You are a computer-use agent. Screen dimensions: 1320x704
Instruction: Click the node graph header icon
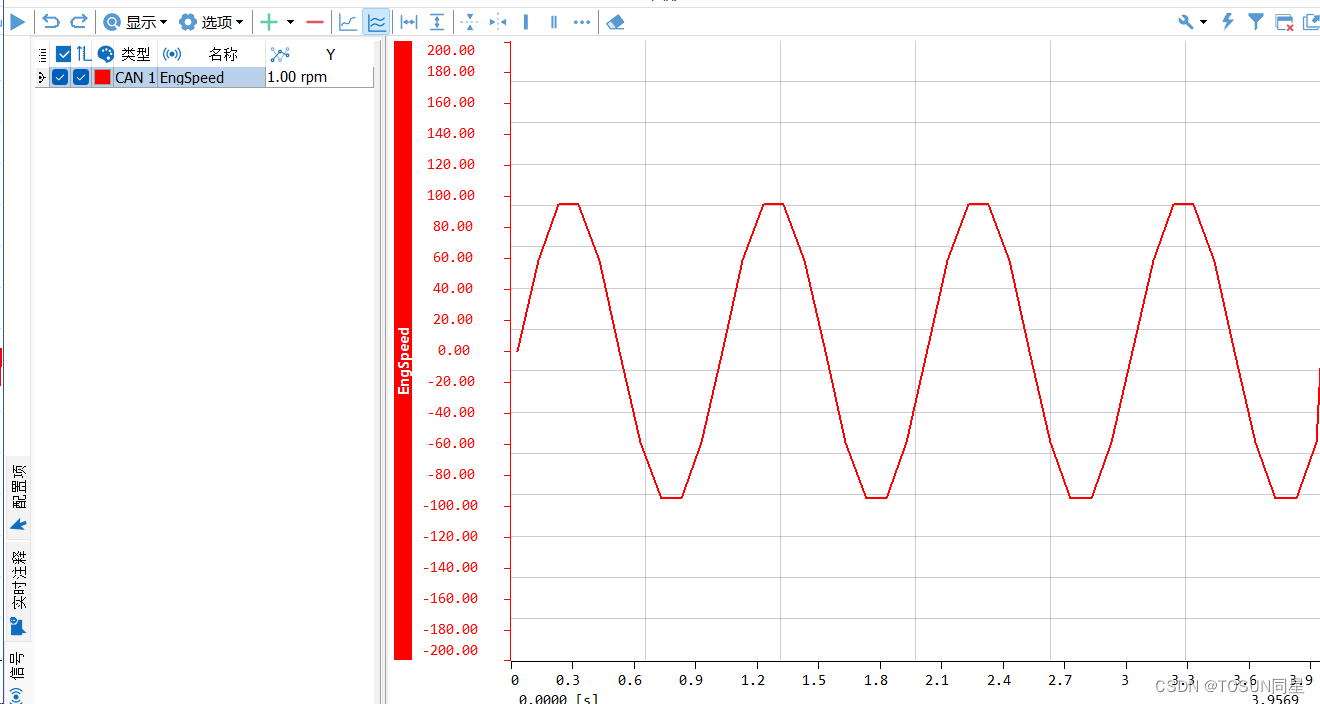coord(280,54)
